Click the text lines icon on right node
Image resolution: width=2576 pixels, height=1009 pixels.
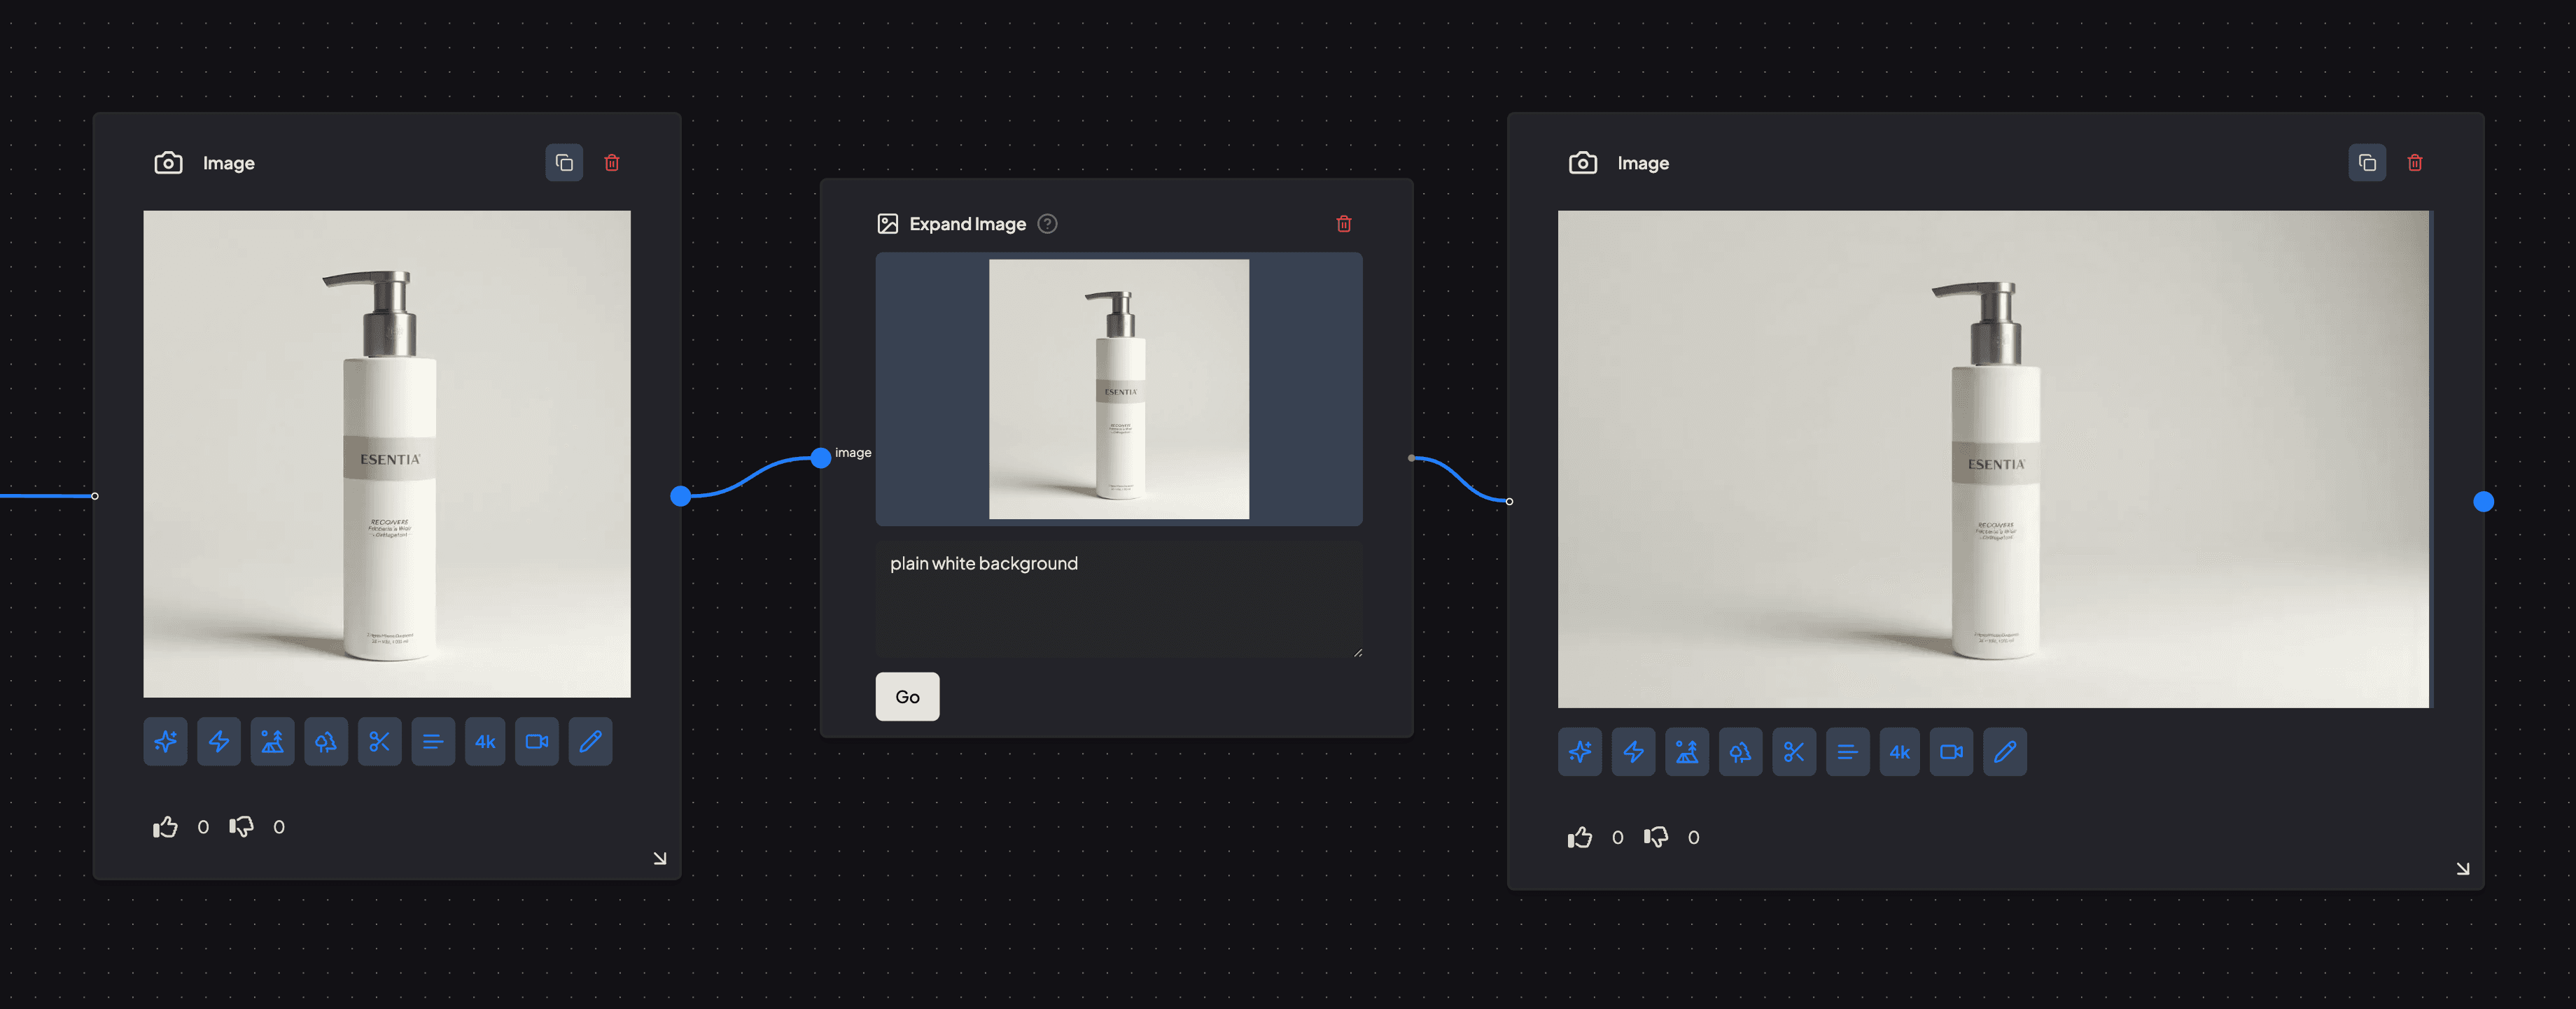tap(1847, 752)
